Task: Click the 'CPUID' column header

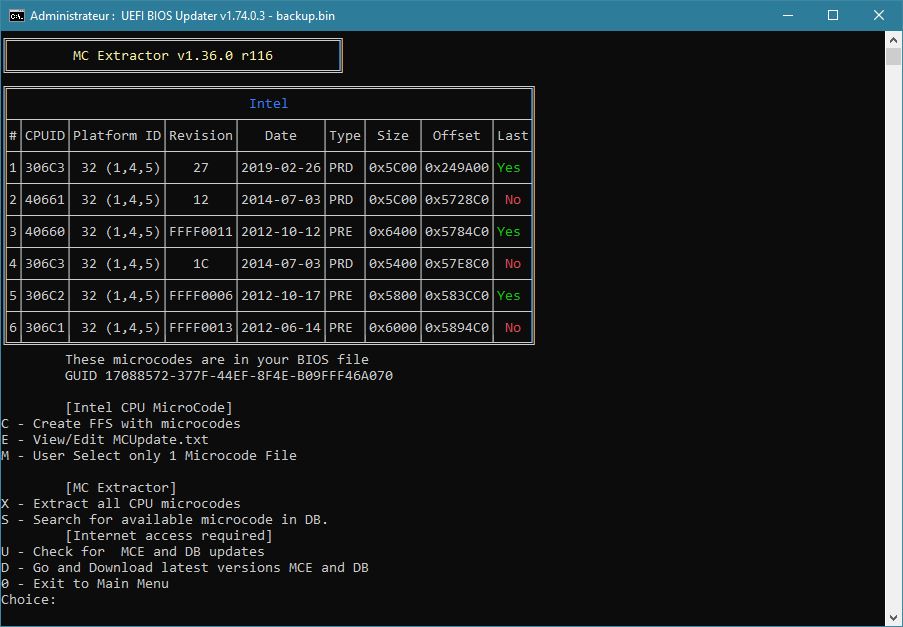Action: click(45, 136)
